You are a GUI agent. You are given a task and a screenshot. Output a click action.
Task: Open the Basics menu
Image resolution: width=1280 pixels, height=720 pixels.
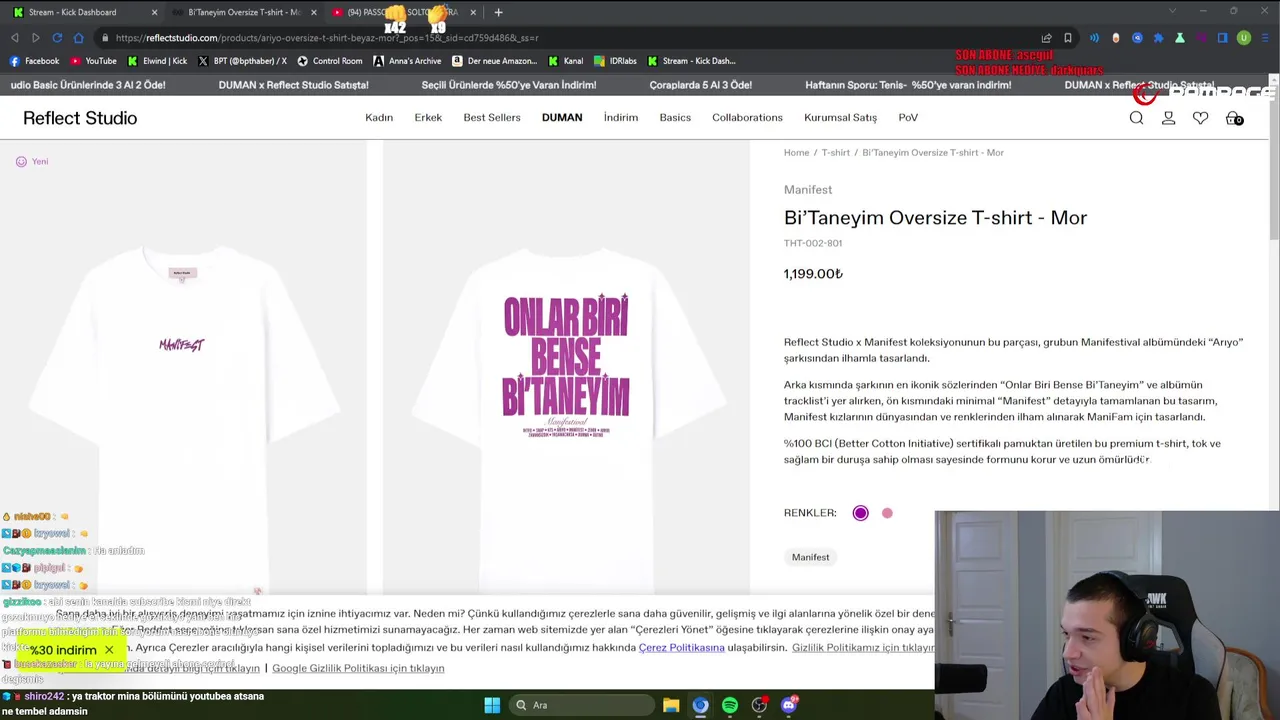[675, 117]
